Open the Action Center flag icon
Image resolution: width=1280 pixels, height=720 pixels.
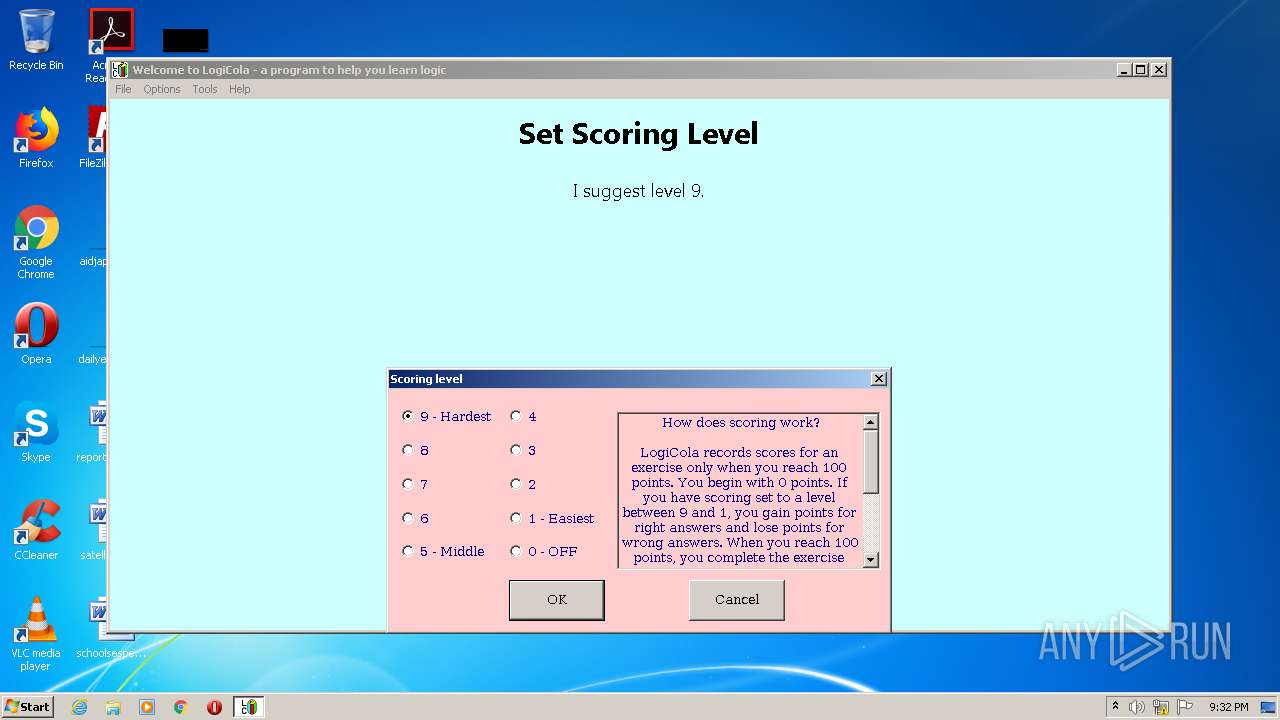[x=1185, y=707]
